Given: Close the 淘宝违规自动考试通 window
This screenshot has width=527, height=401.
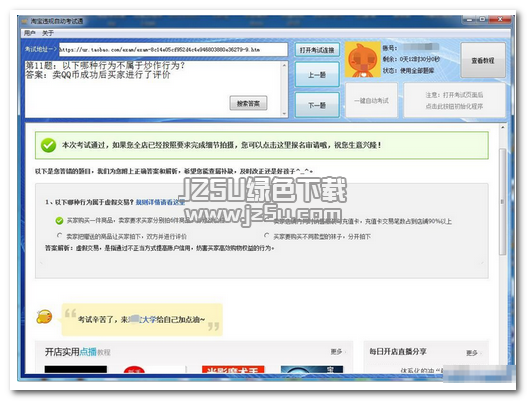Looking at the screenshot, I should (x=500, y=20).
